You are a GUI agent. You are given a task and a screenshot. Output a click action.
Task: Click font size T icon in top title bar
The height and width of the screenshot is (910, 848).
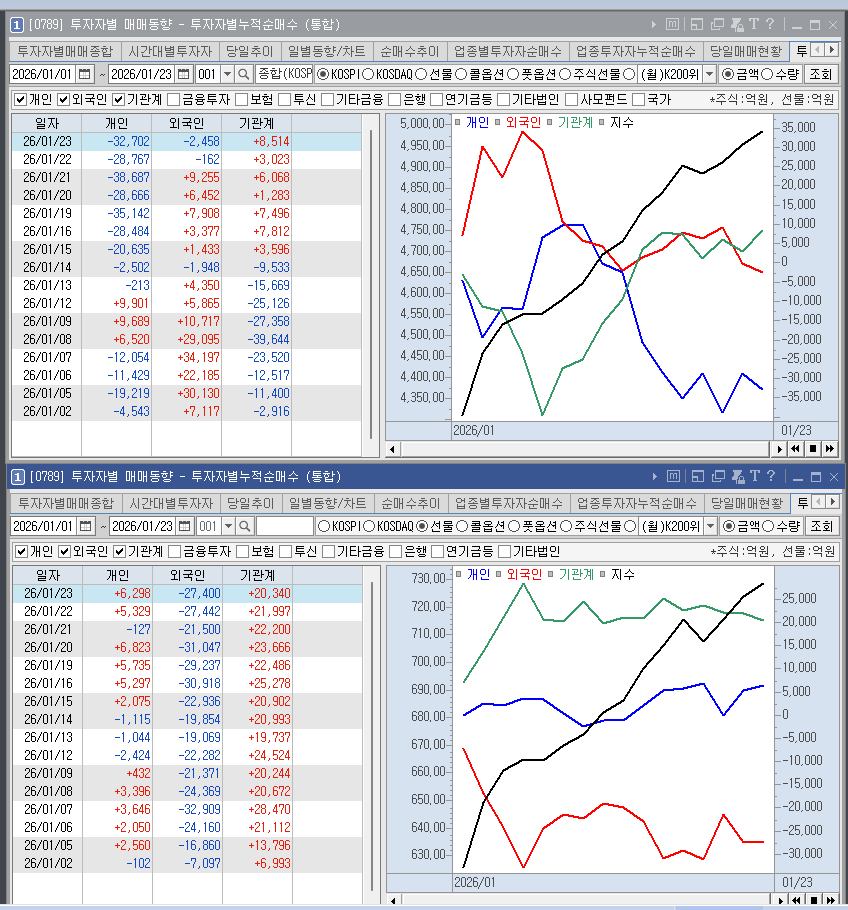pyautogui.click(x=754, y=24)
